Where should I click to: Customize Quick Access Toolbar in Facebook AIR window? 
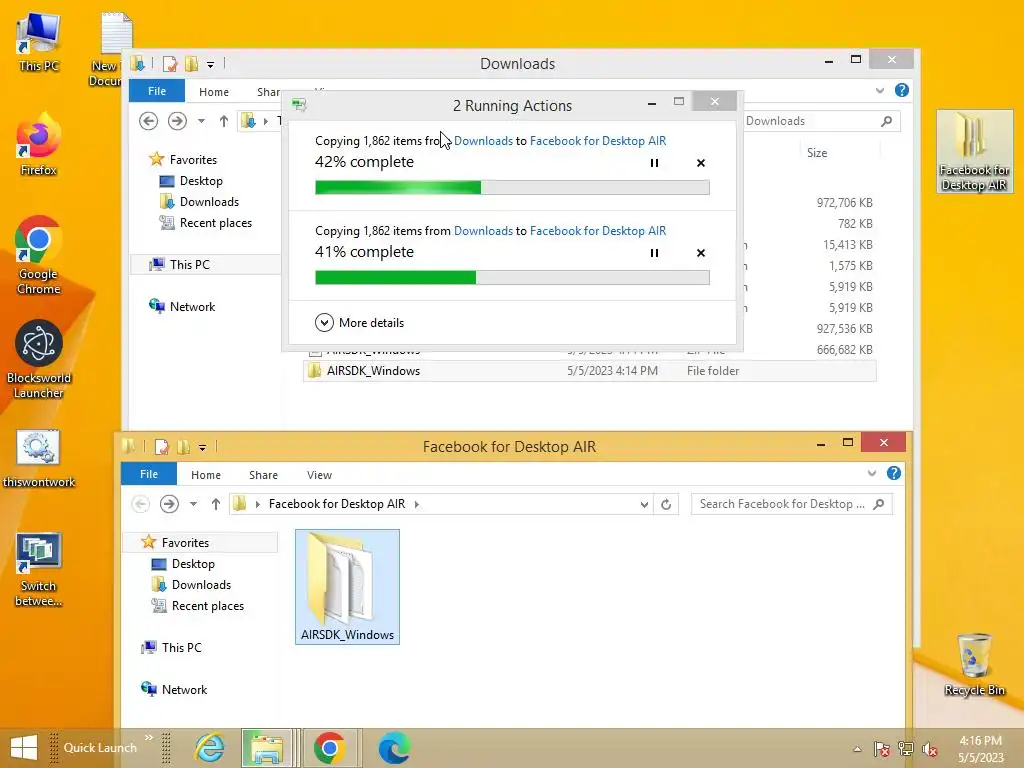coord(202,447)
